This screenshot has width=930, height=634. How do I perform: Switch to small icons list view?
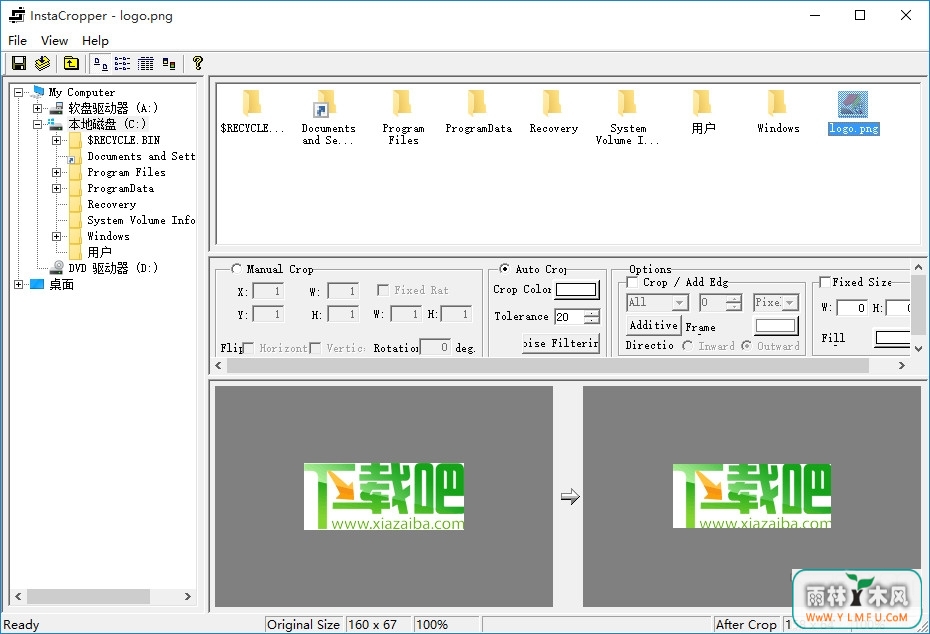pyautogui.click(x=122, y=63)
